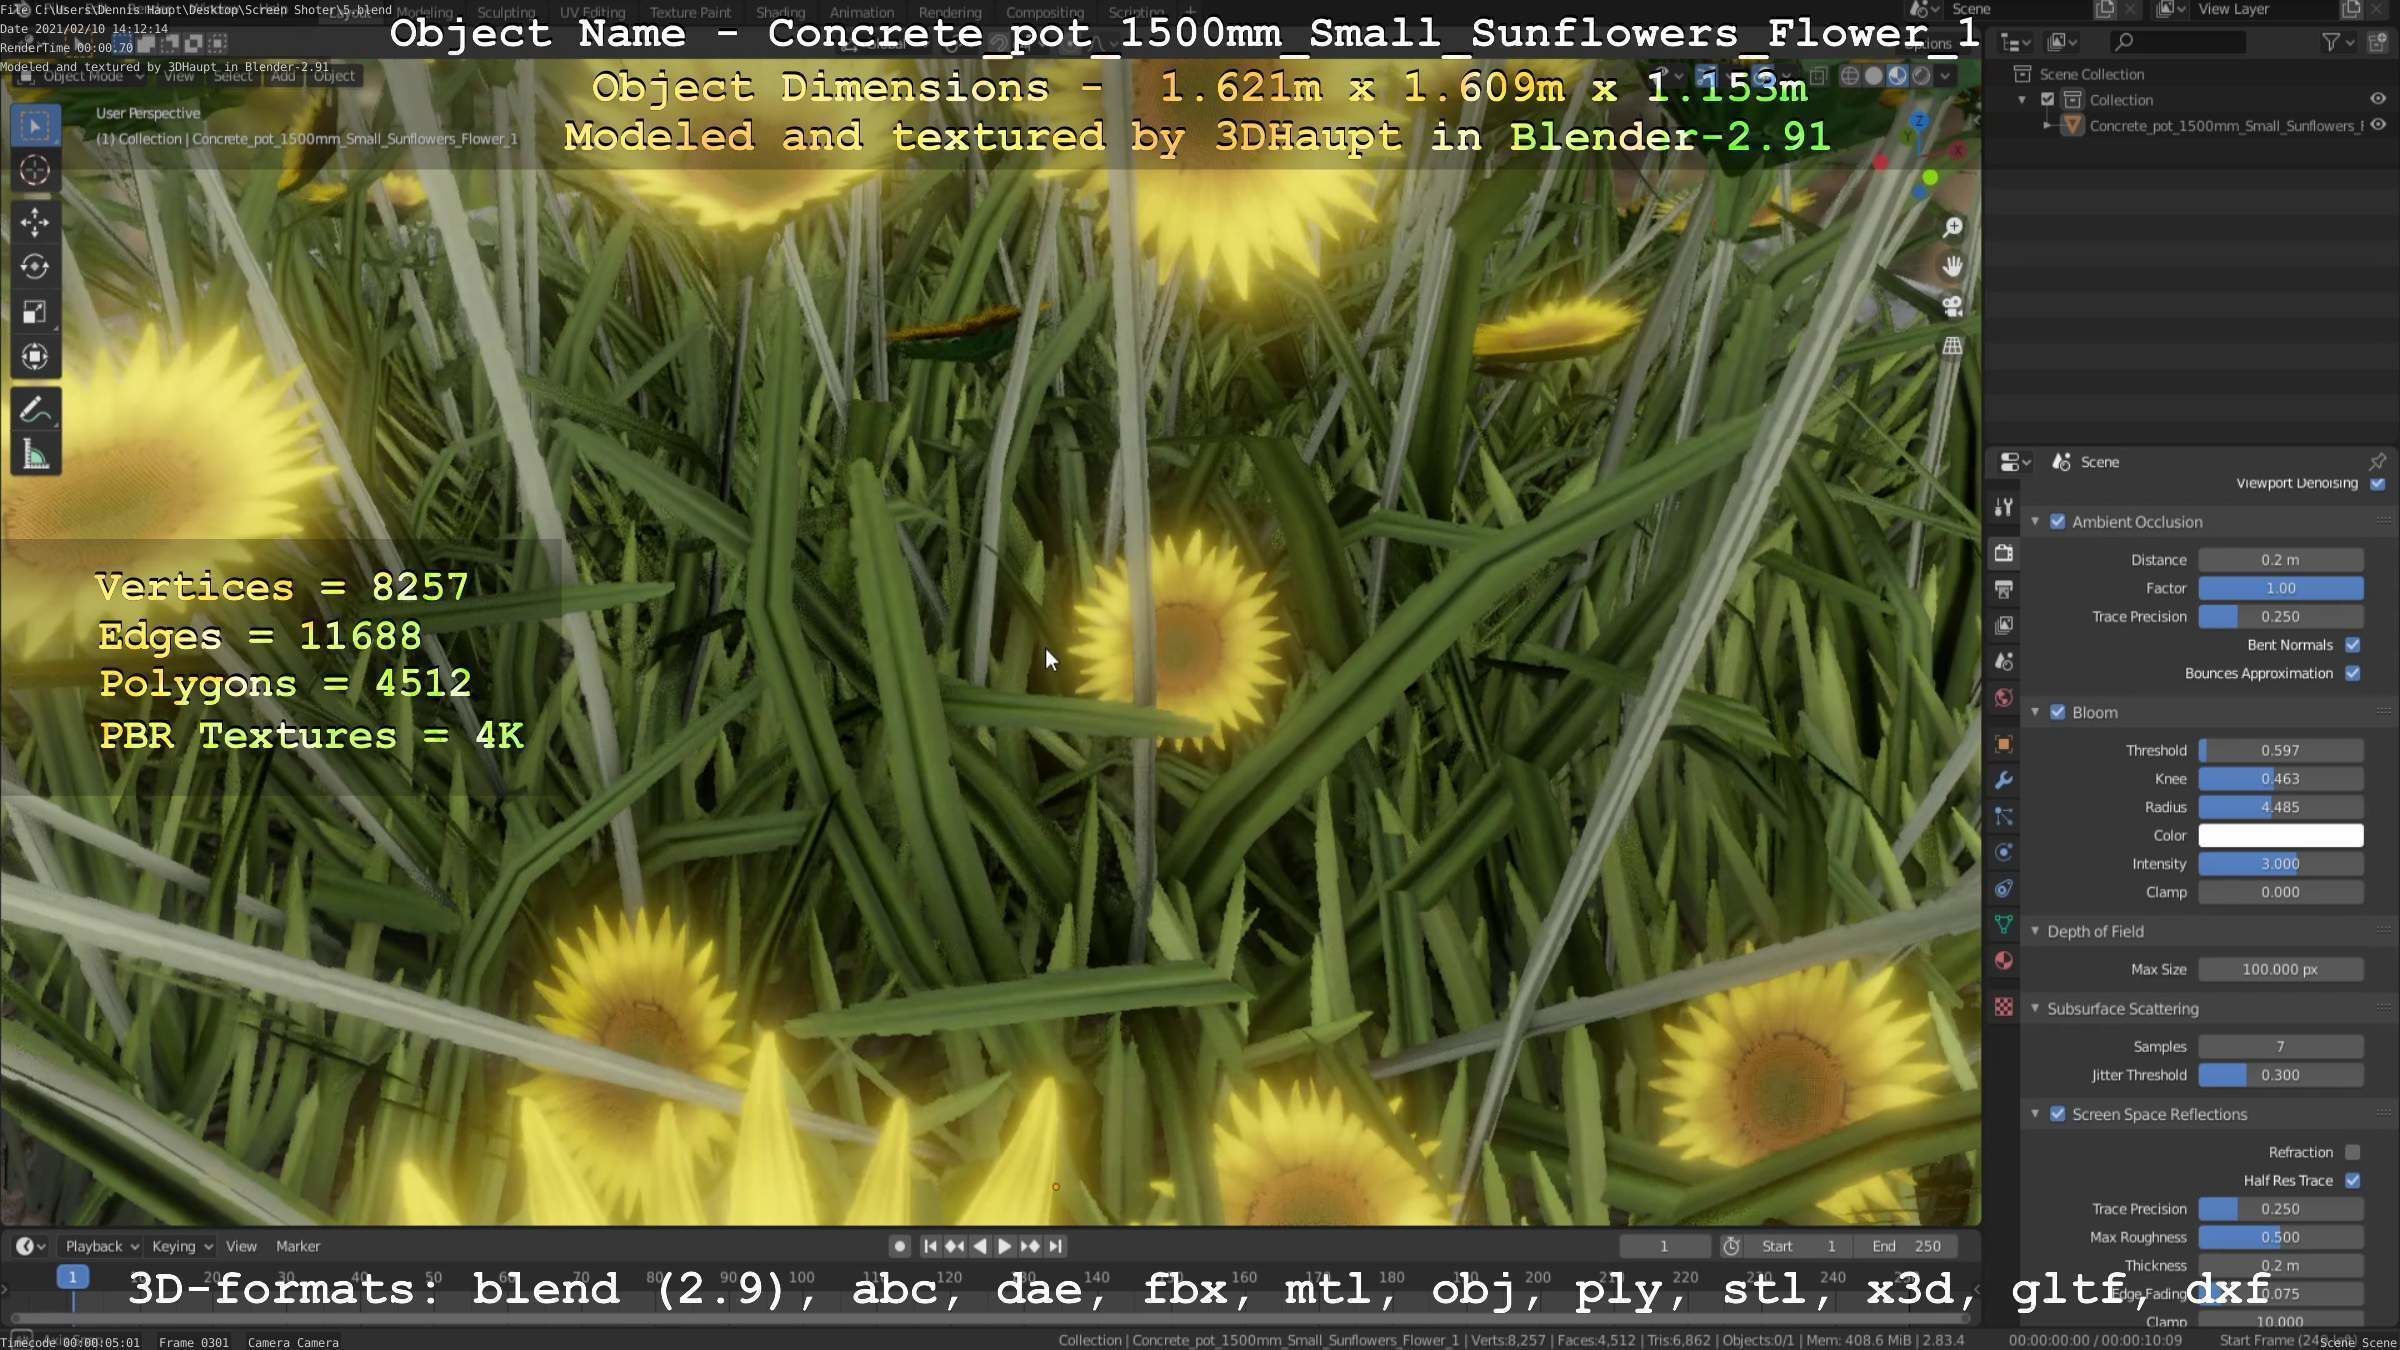Select the Measure ruler tool
2400x1350 pixels.
click(35, 455)
